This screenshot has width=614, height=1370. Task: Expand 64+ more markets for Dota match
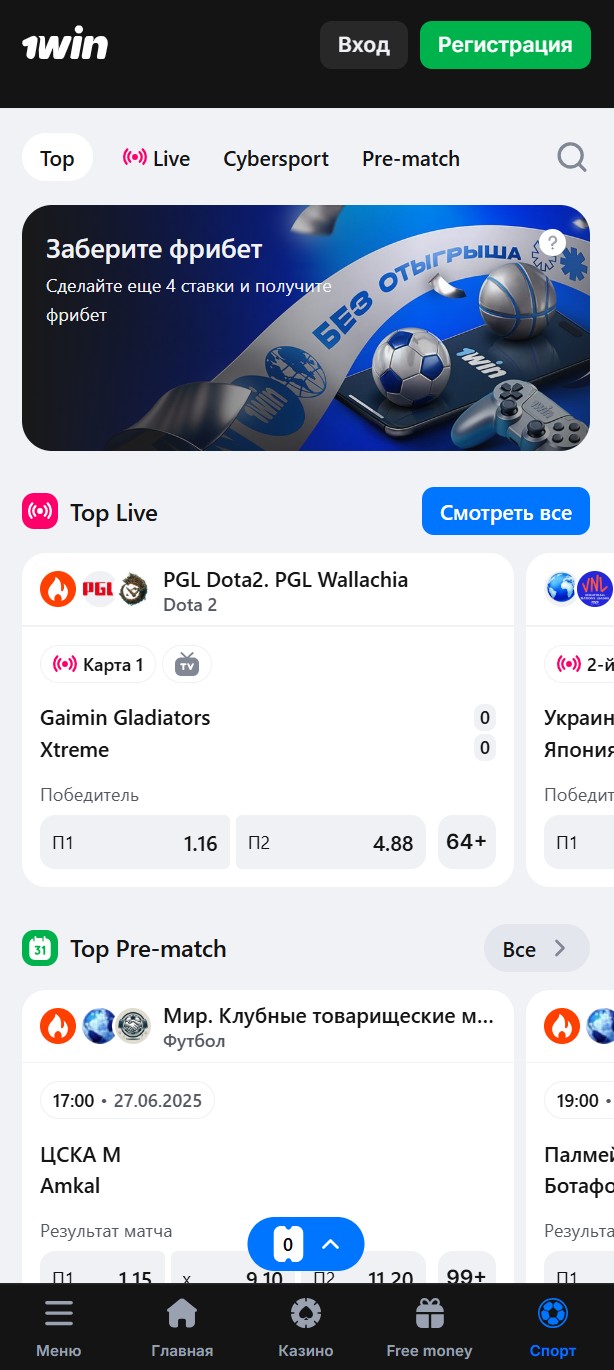point(467,843)
